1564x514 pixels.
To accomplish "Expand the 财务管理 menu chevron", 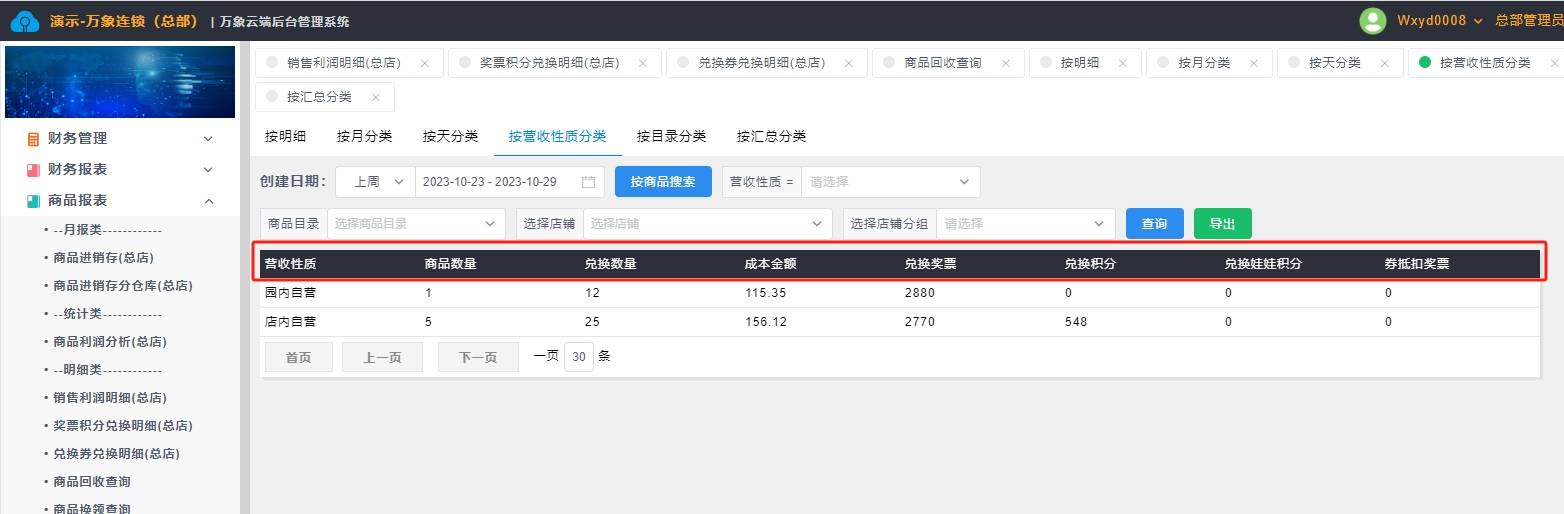I will (x=208, y=139).
